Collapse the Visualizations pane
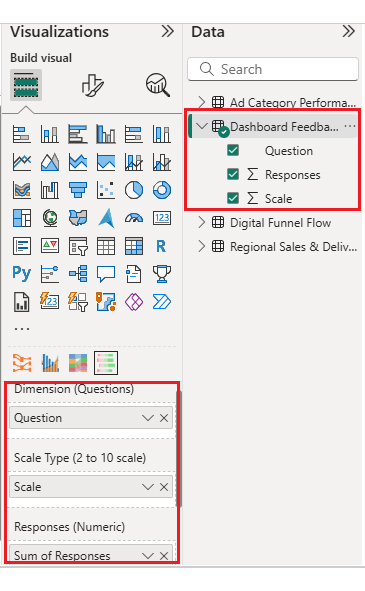 tap(167, 32)
